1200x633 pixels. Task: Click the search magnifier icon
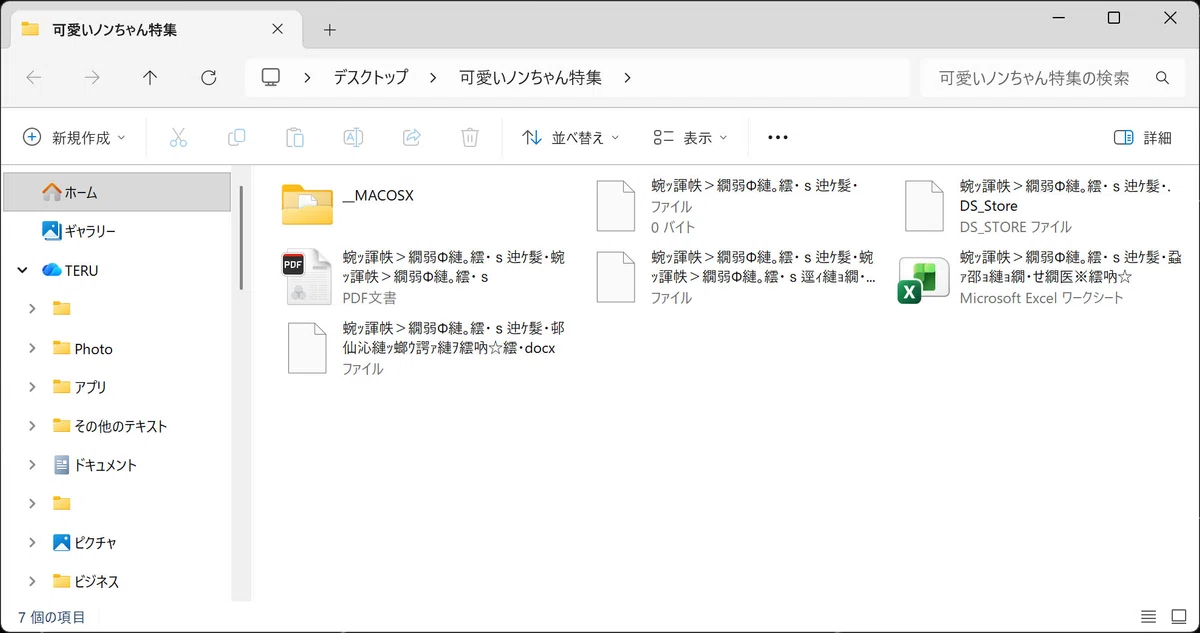tap(1162, 78)
